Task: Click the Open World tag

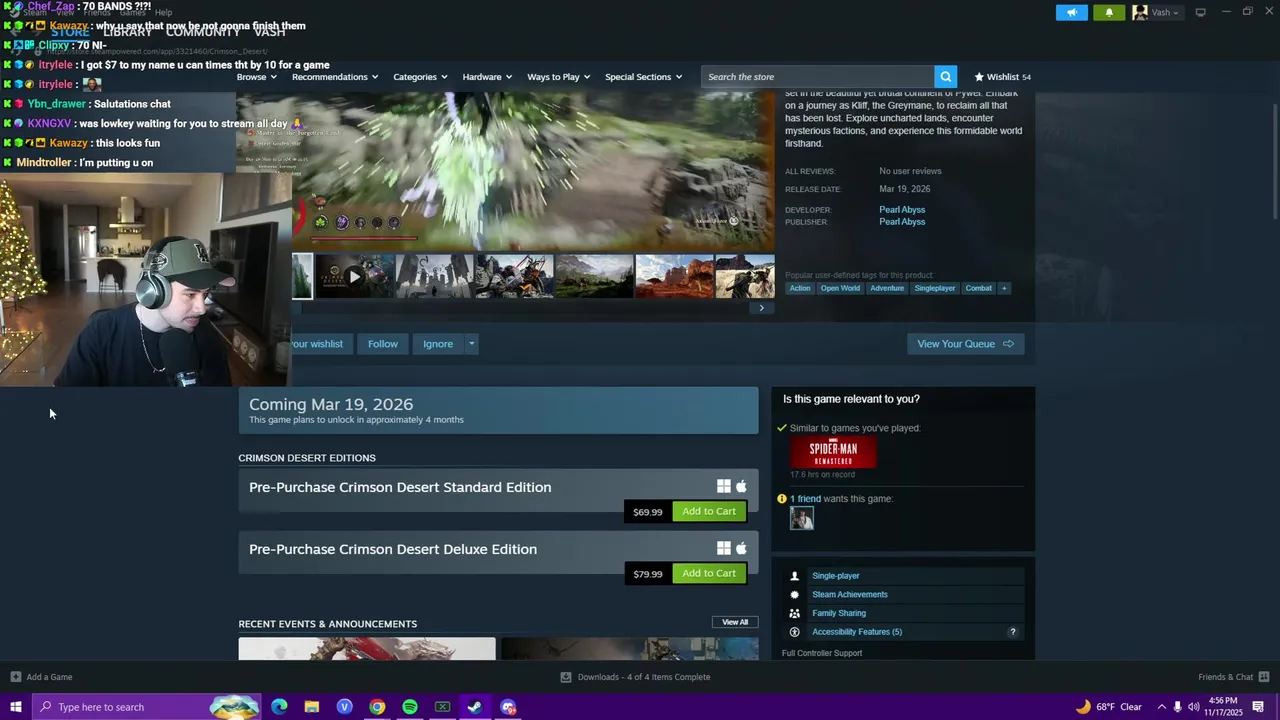Action: tap(840, 288)
